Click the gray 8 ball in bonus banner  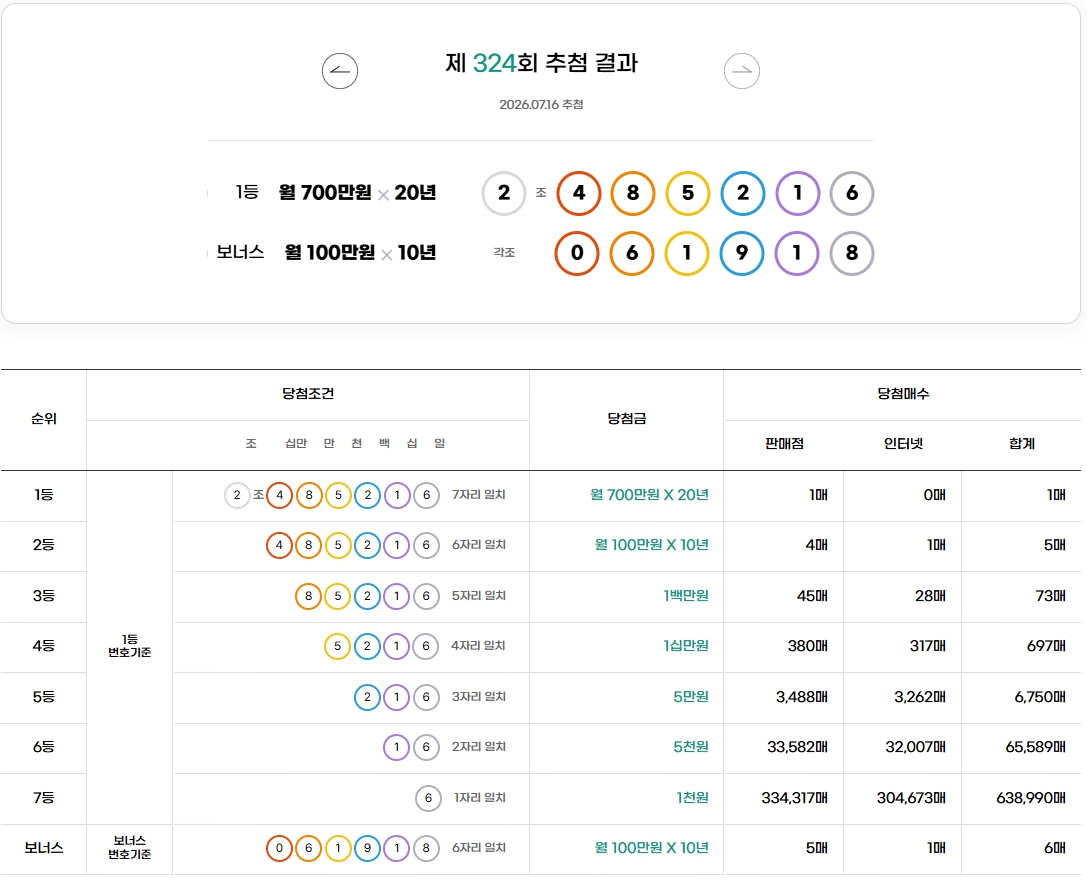[x=852, y=253]
